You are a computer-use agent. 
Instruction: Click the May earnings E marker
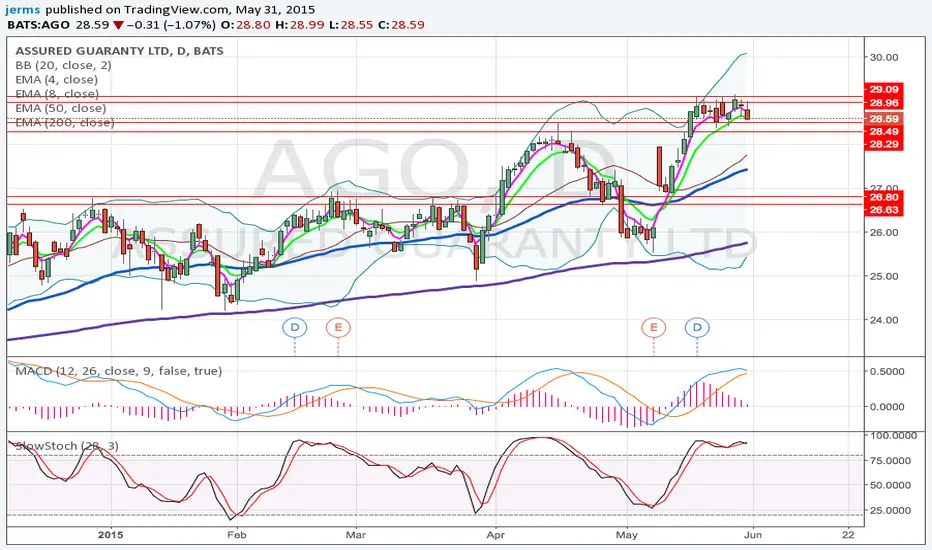(x=653, y=328)
